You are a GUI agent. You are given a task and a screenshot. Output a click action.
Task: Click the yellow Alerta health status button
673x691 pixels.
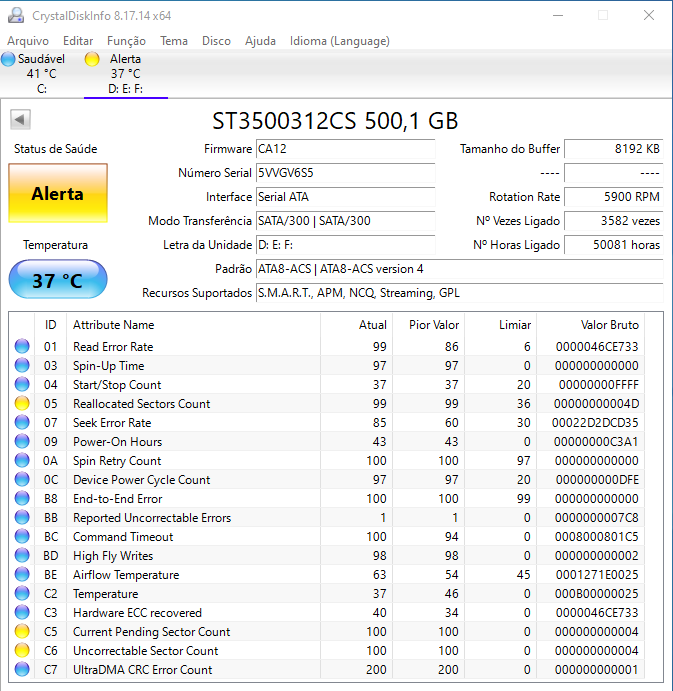tap(58, 193)
